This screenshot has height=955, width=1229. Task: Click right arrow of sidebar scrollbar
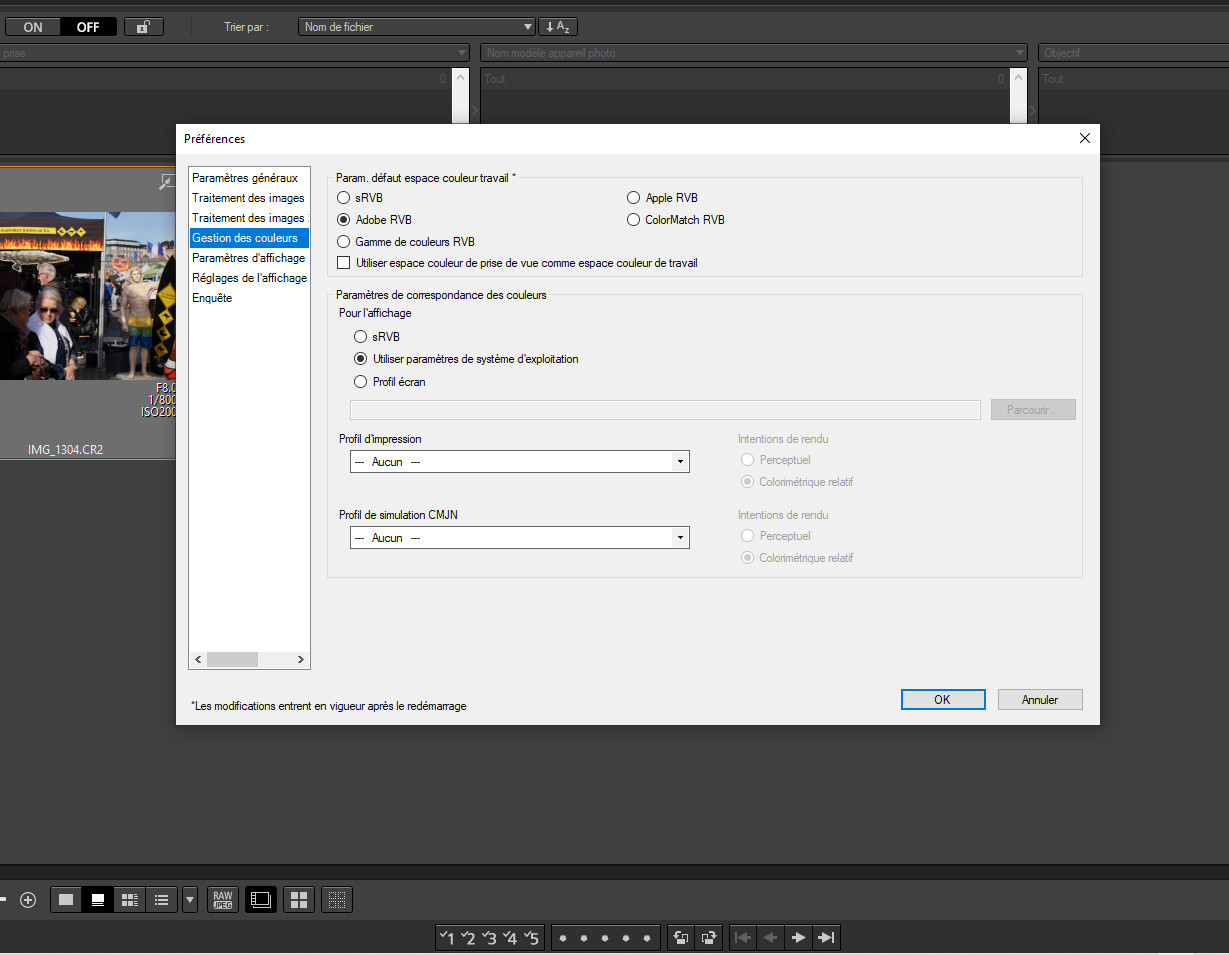click(301, 660)
